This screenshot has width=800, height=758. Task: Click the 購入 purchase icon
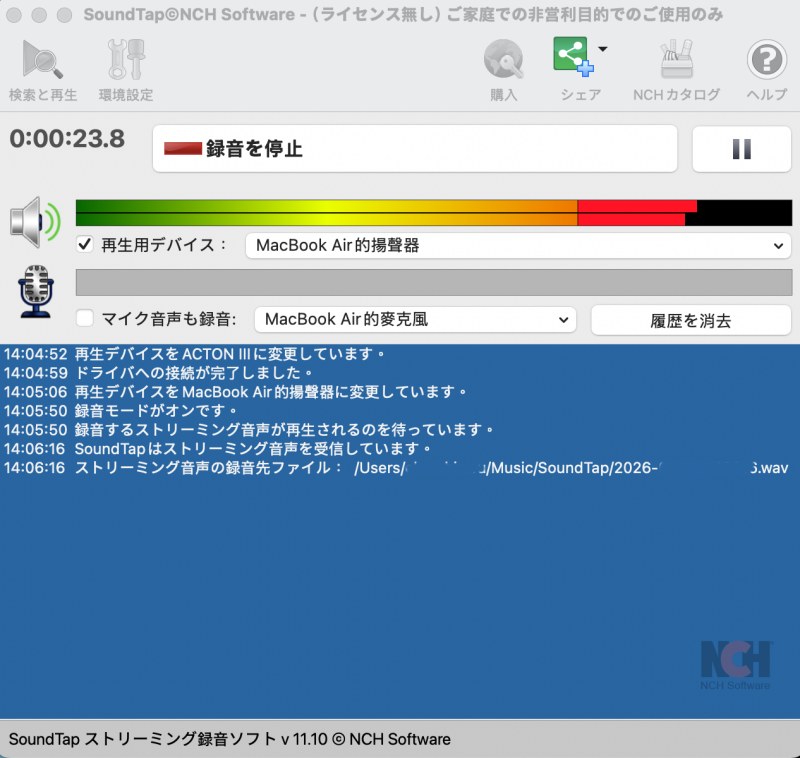pyautogui.click(x=504, y=70)
